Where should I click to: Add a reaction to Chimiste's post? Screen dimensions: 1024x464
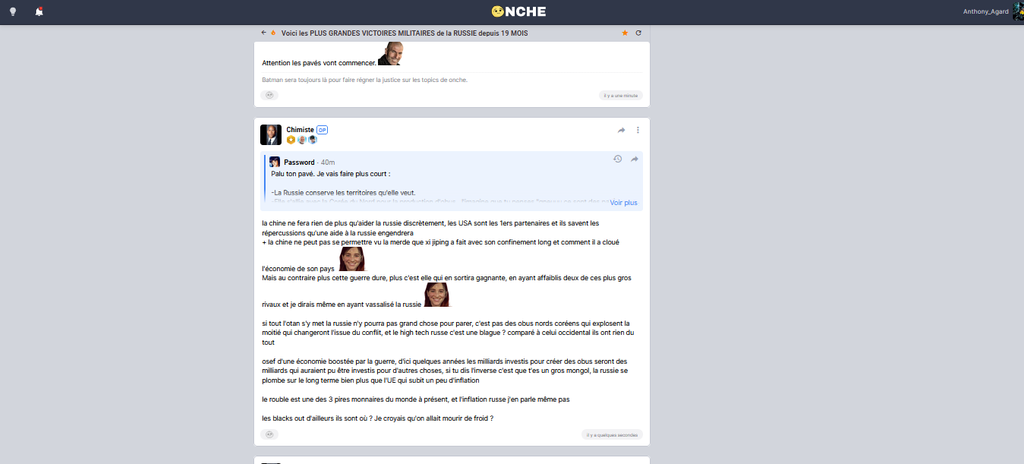269,435
